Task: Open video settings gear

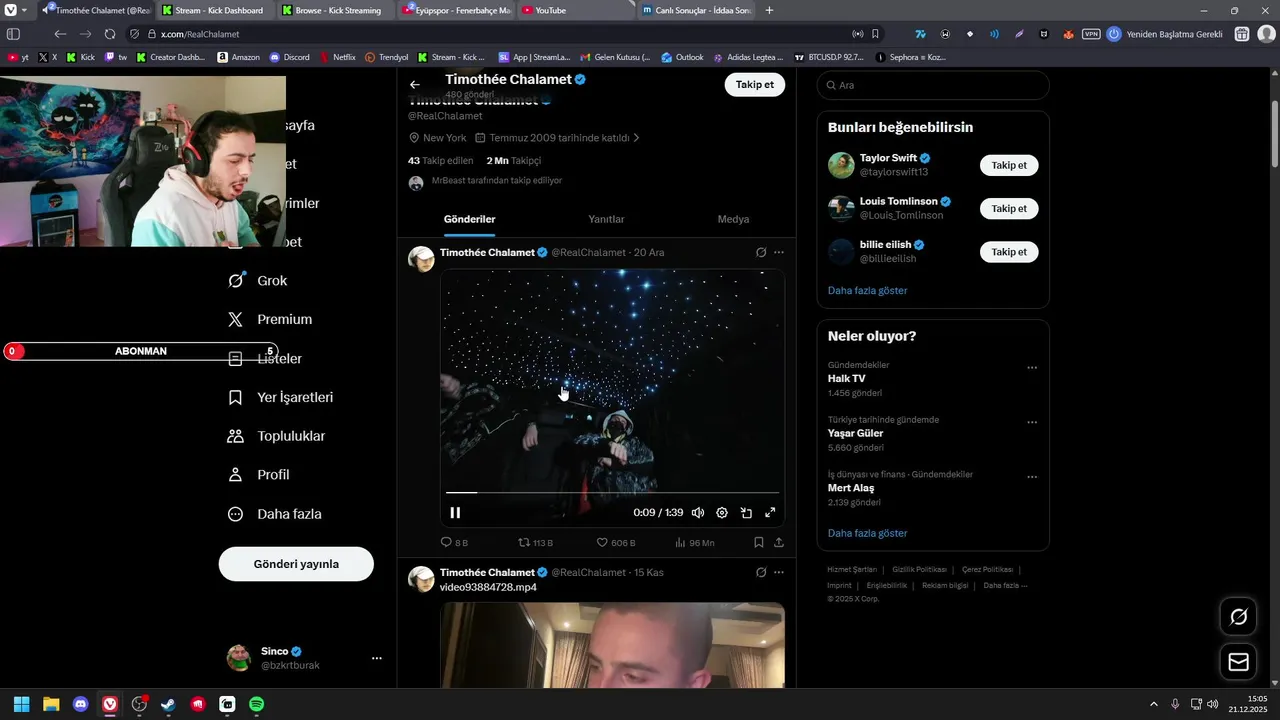Action: point(722,513)
